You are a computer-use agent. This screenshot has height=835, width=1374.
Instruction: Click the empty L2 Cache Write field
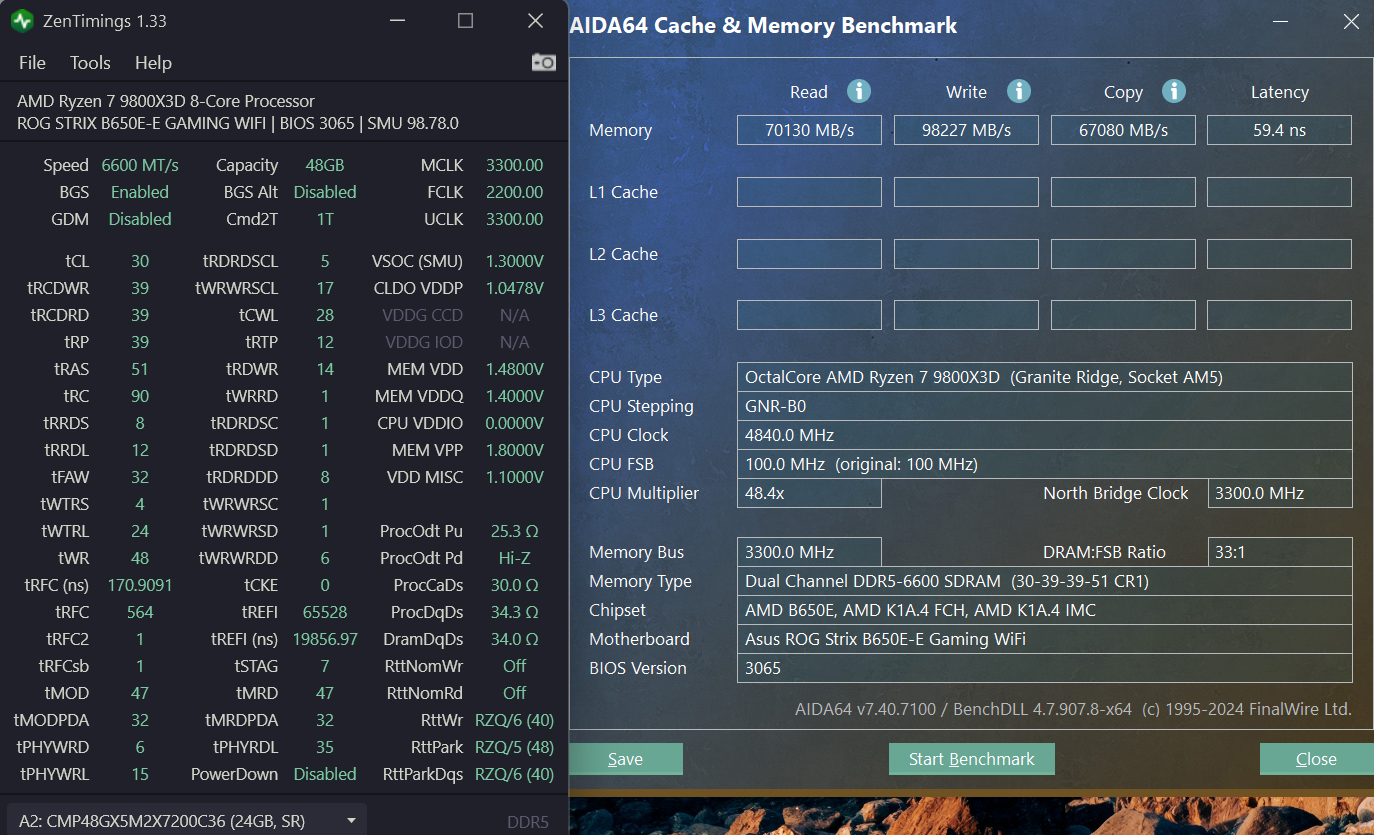pyautogui.click(x=966, y=254)
